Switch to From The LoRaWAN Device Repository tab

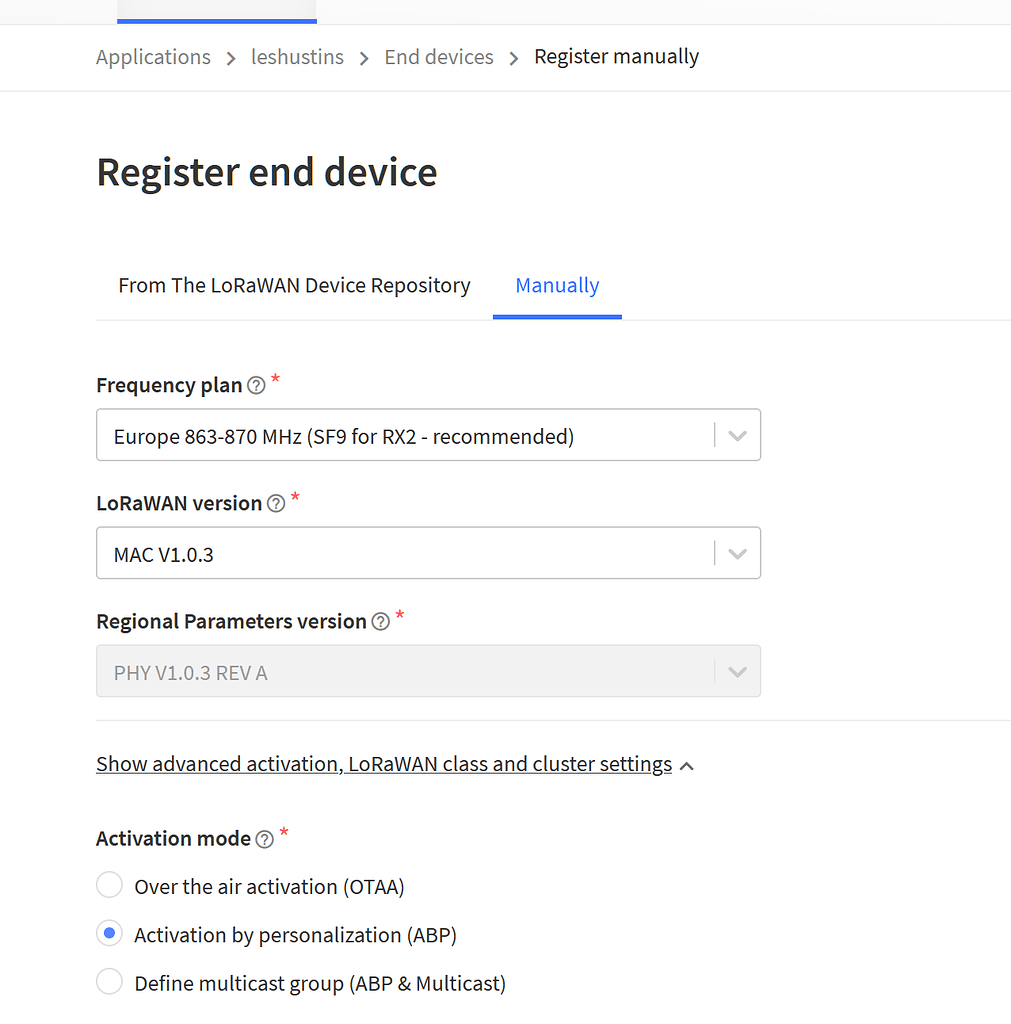coord(294,285)
